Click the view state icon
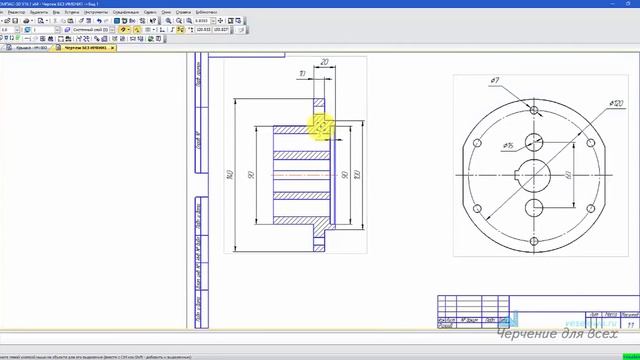Image resolution: width=640 pixels, height=360 pixels. (x=27, y=30)
